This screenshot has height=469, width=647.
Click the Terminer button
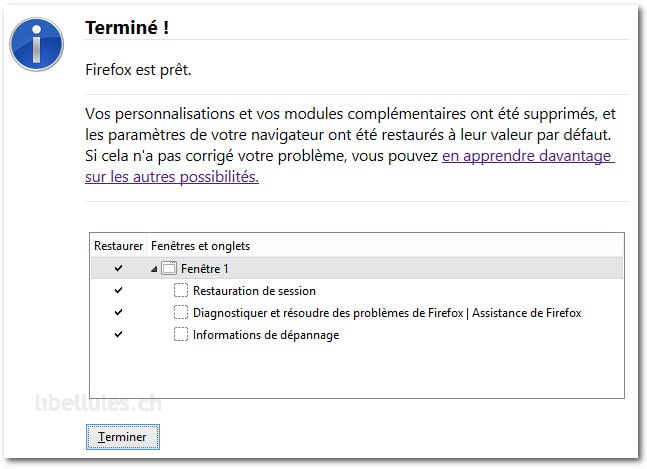(x=123, y=437)
